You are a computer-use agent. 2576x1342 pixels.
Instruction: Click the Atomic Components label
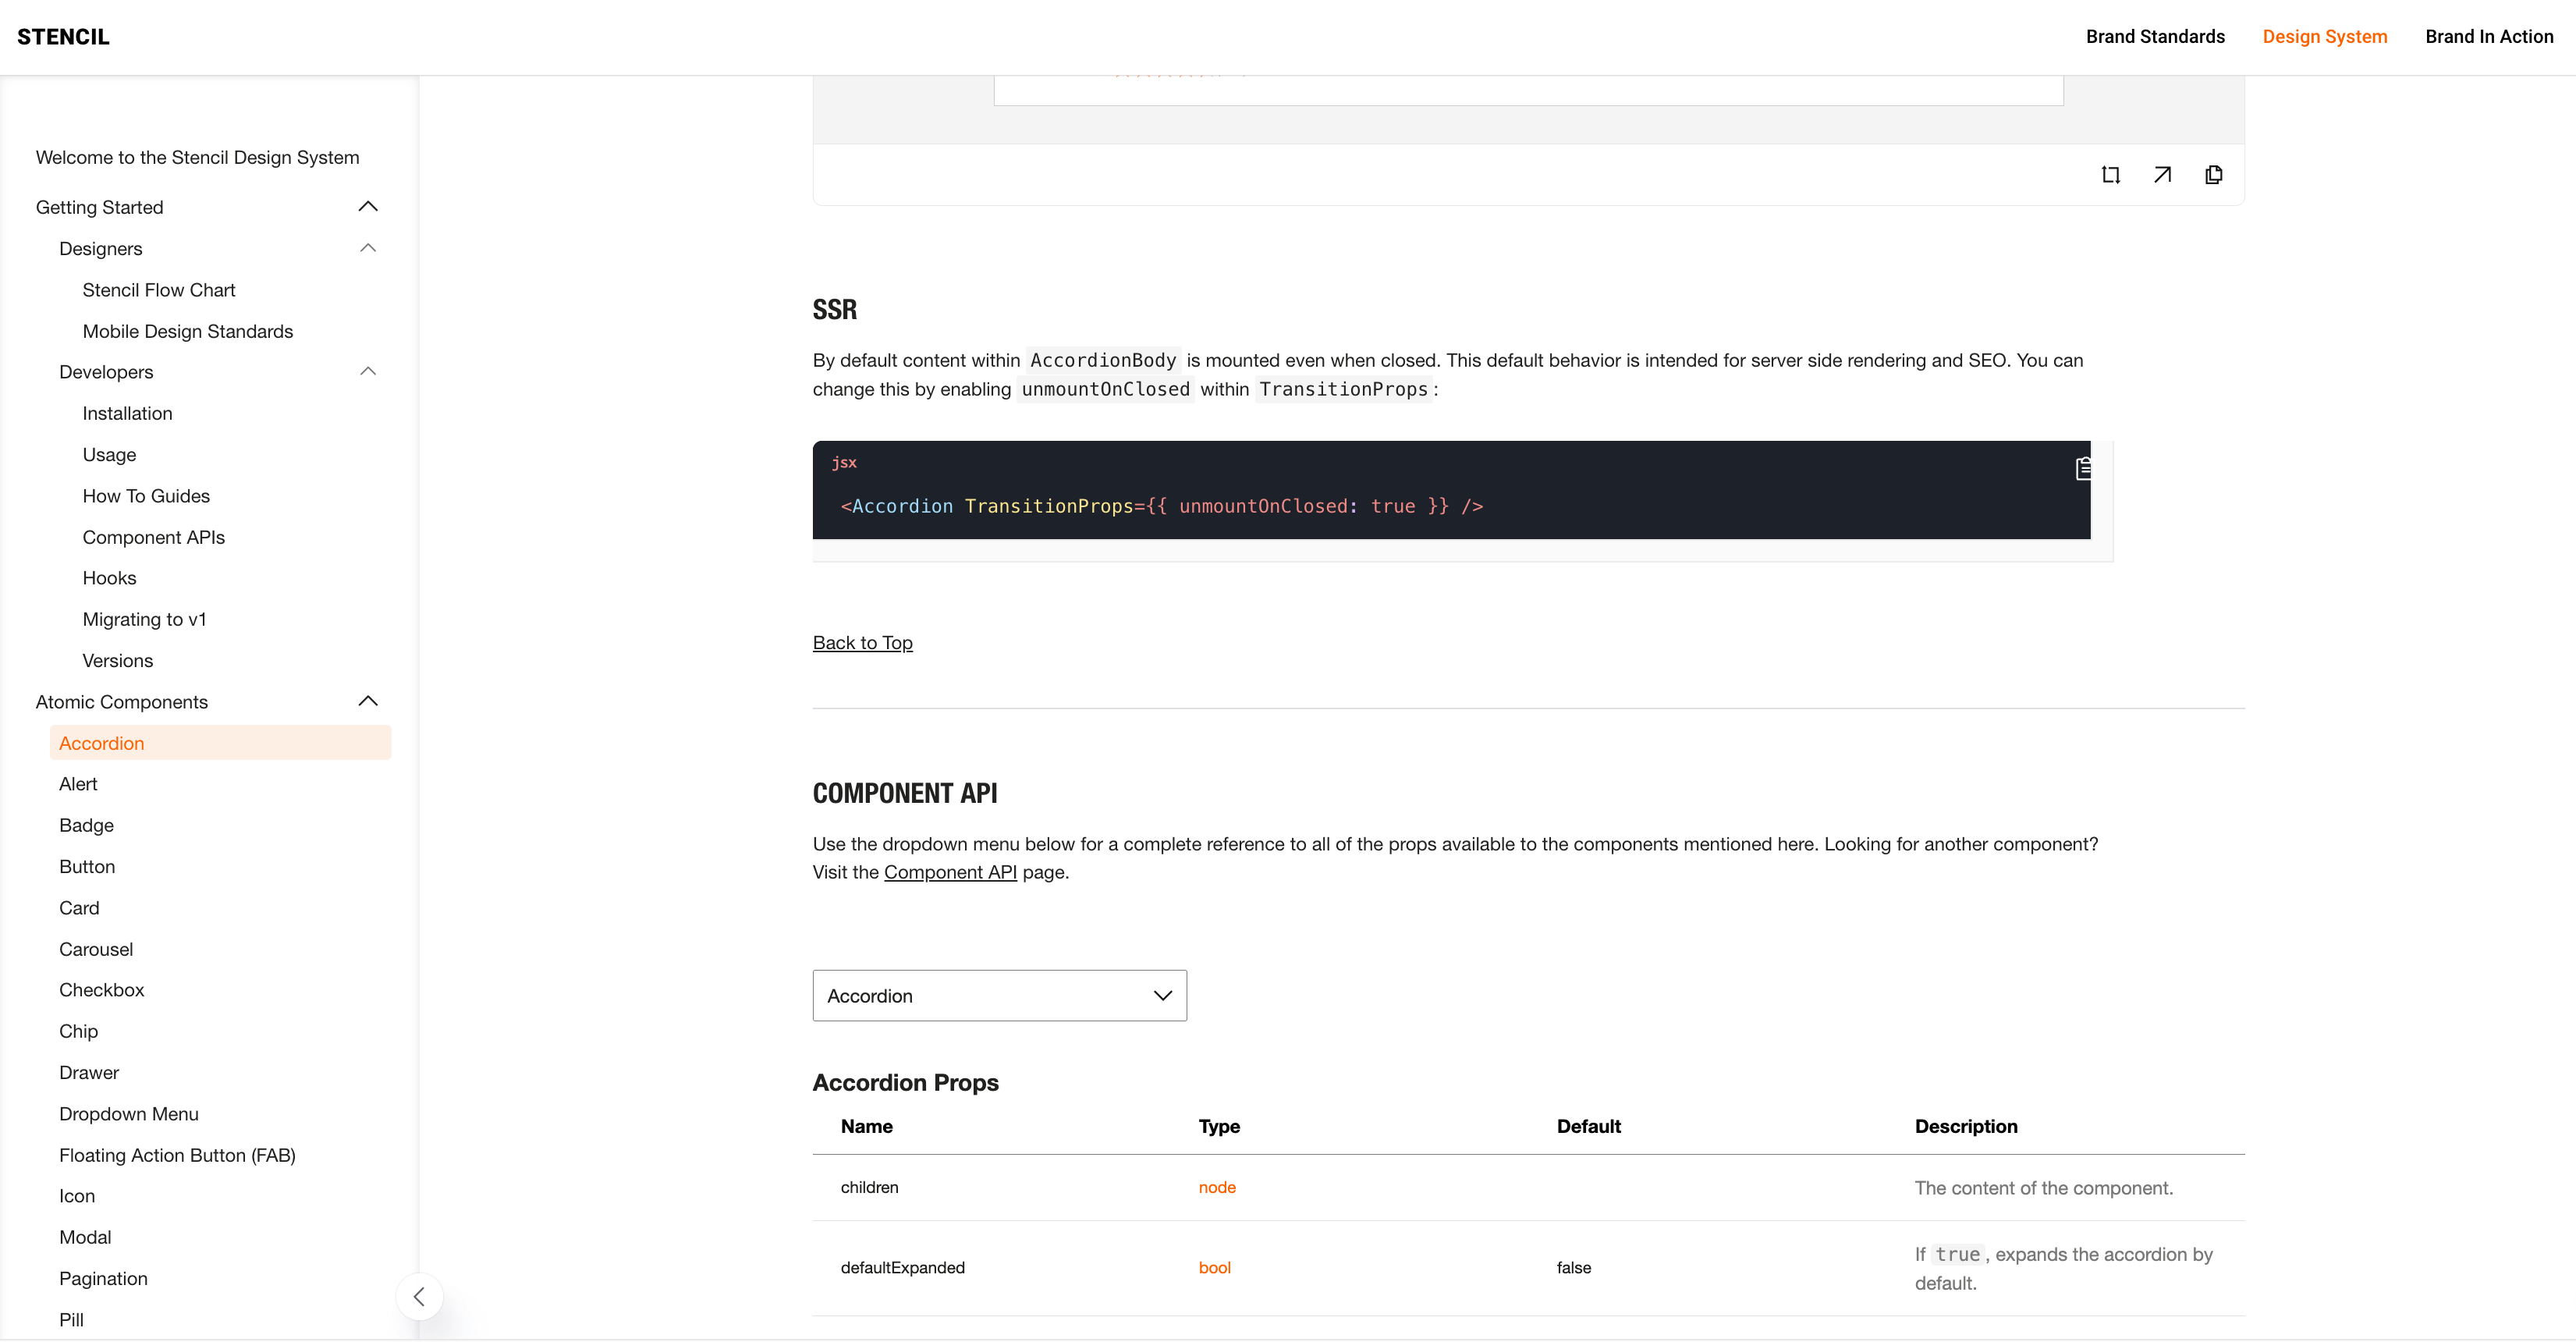point(122,702)
